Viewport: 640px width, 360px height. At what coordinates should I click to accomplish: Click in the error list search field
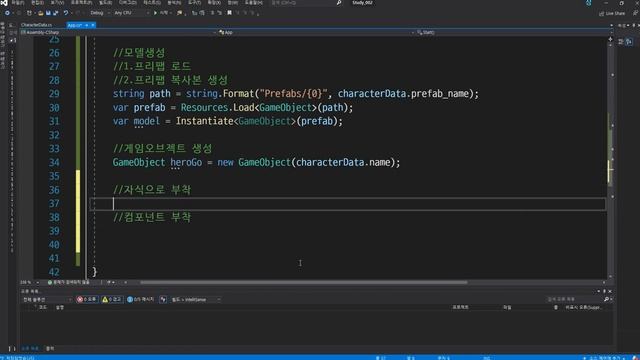tap(575, 299)
